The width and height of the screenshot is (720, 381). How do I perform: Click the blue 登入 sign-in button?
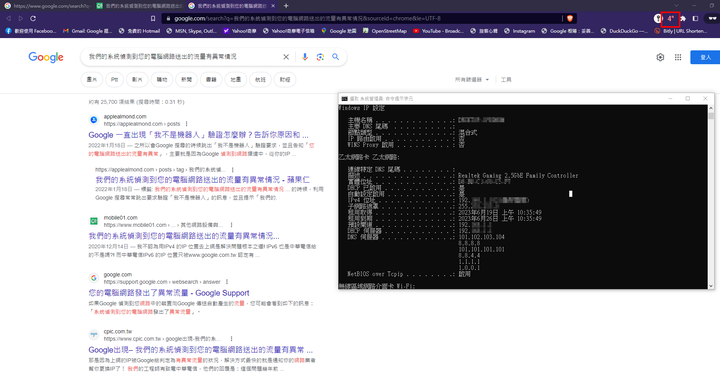[705, 57]
